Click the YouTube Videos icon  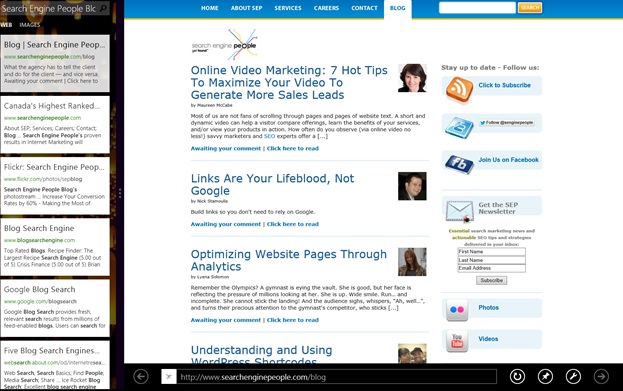(457, 341)
